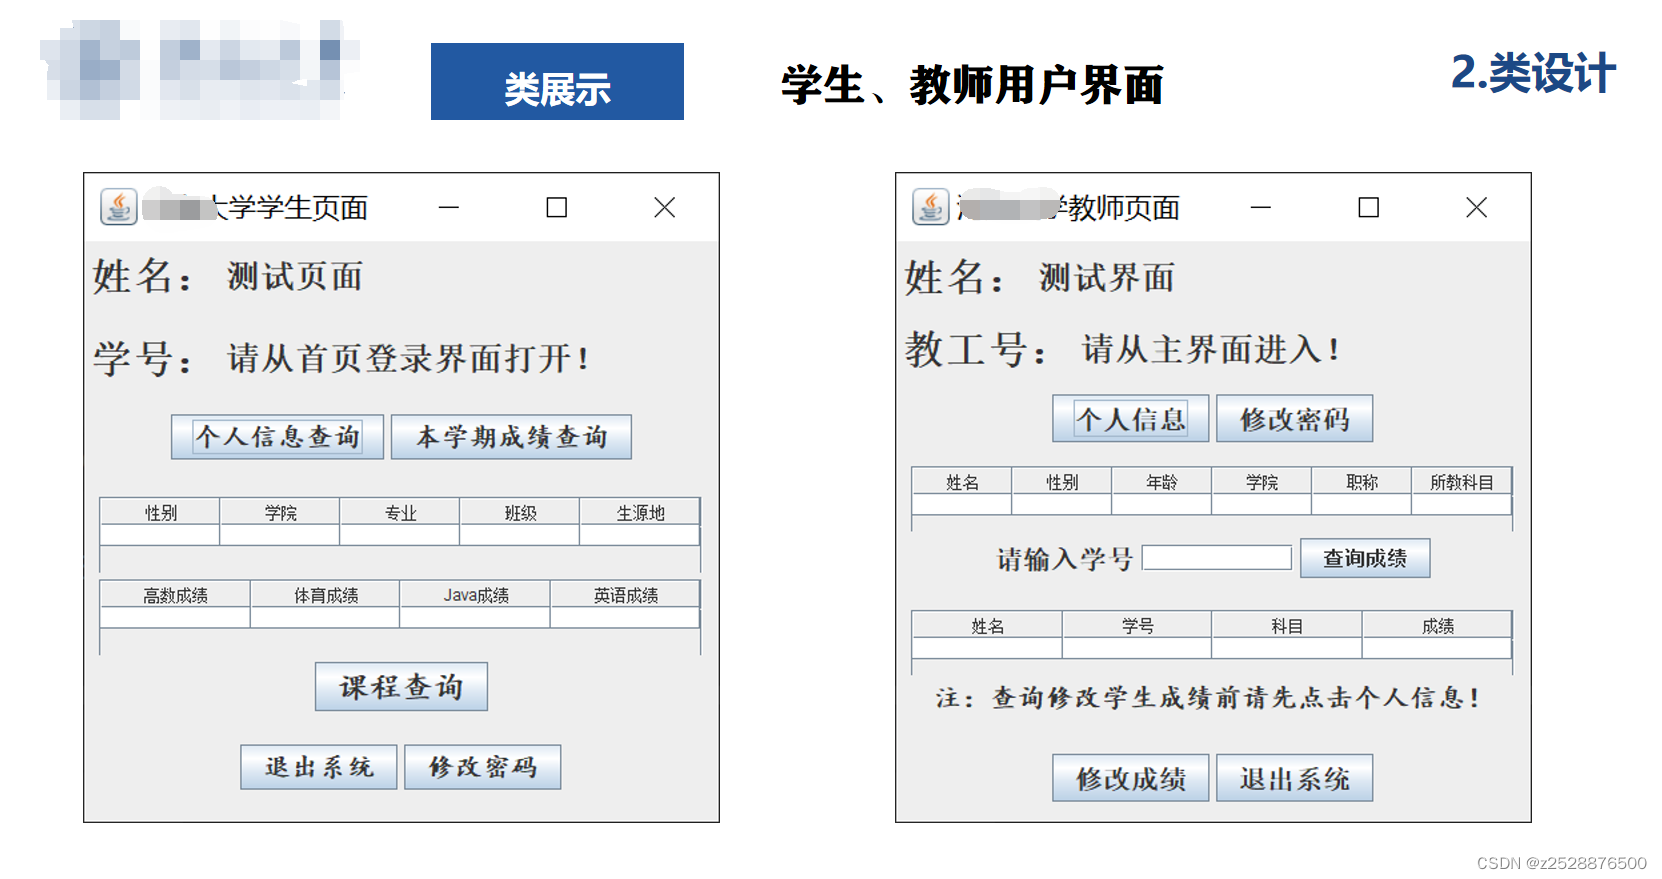The height and width of the screenshot is (879, 1662).
Task: Select 年龄 column header
Action: point(1162,482)
